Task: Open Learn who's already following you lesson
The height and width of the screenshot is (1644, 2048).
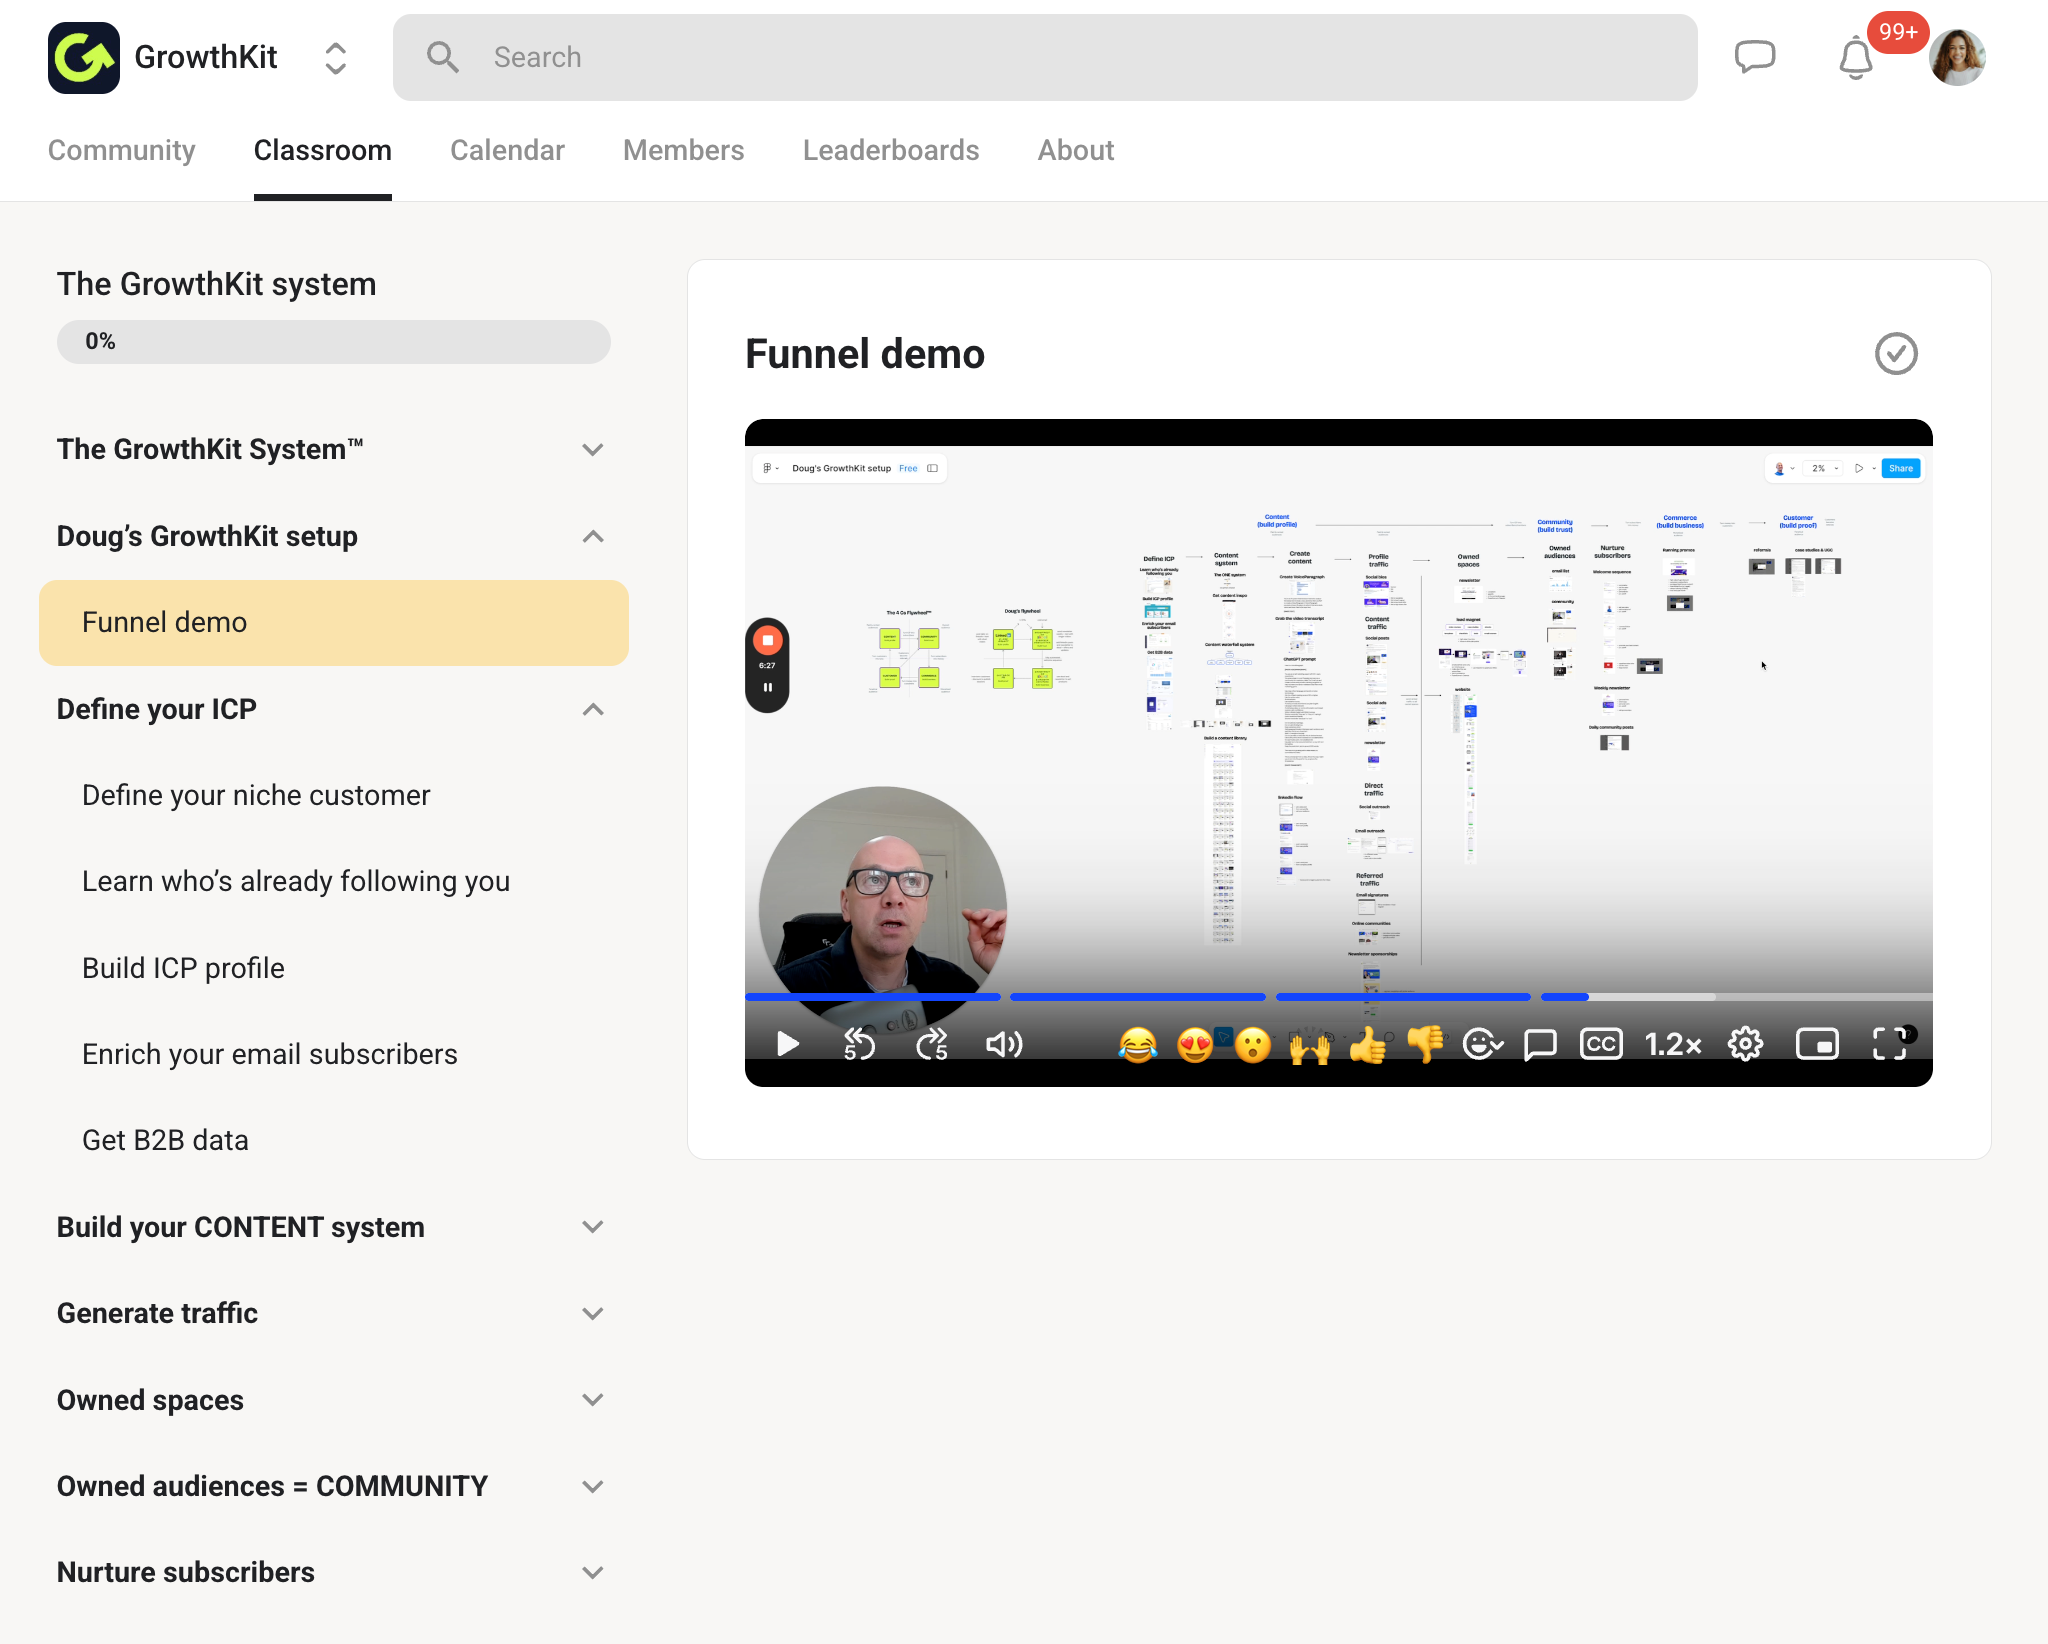Action: 296,881
